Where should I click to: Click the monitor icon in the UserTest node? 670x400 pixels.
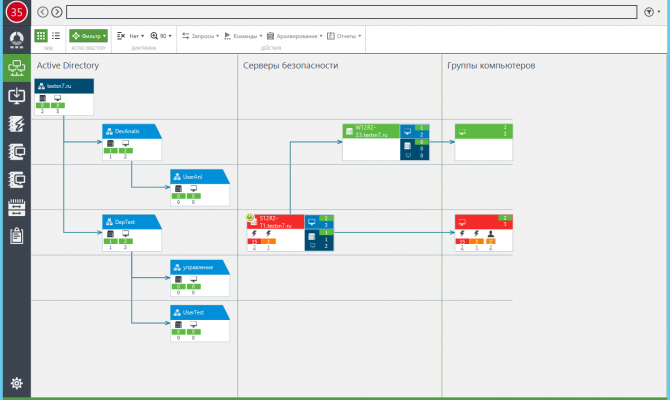[193, 325]
